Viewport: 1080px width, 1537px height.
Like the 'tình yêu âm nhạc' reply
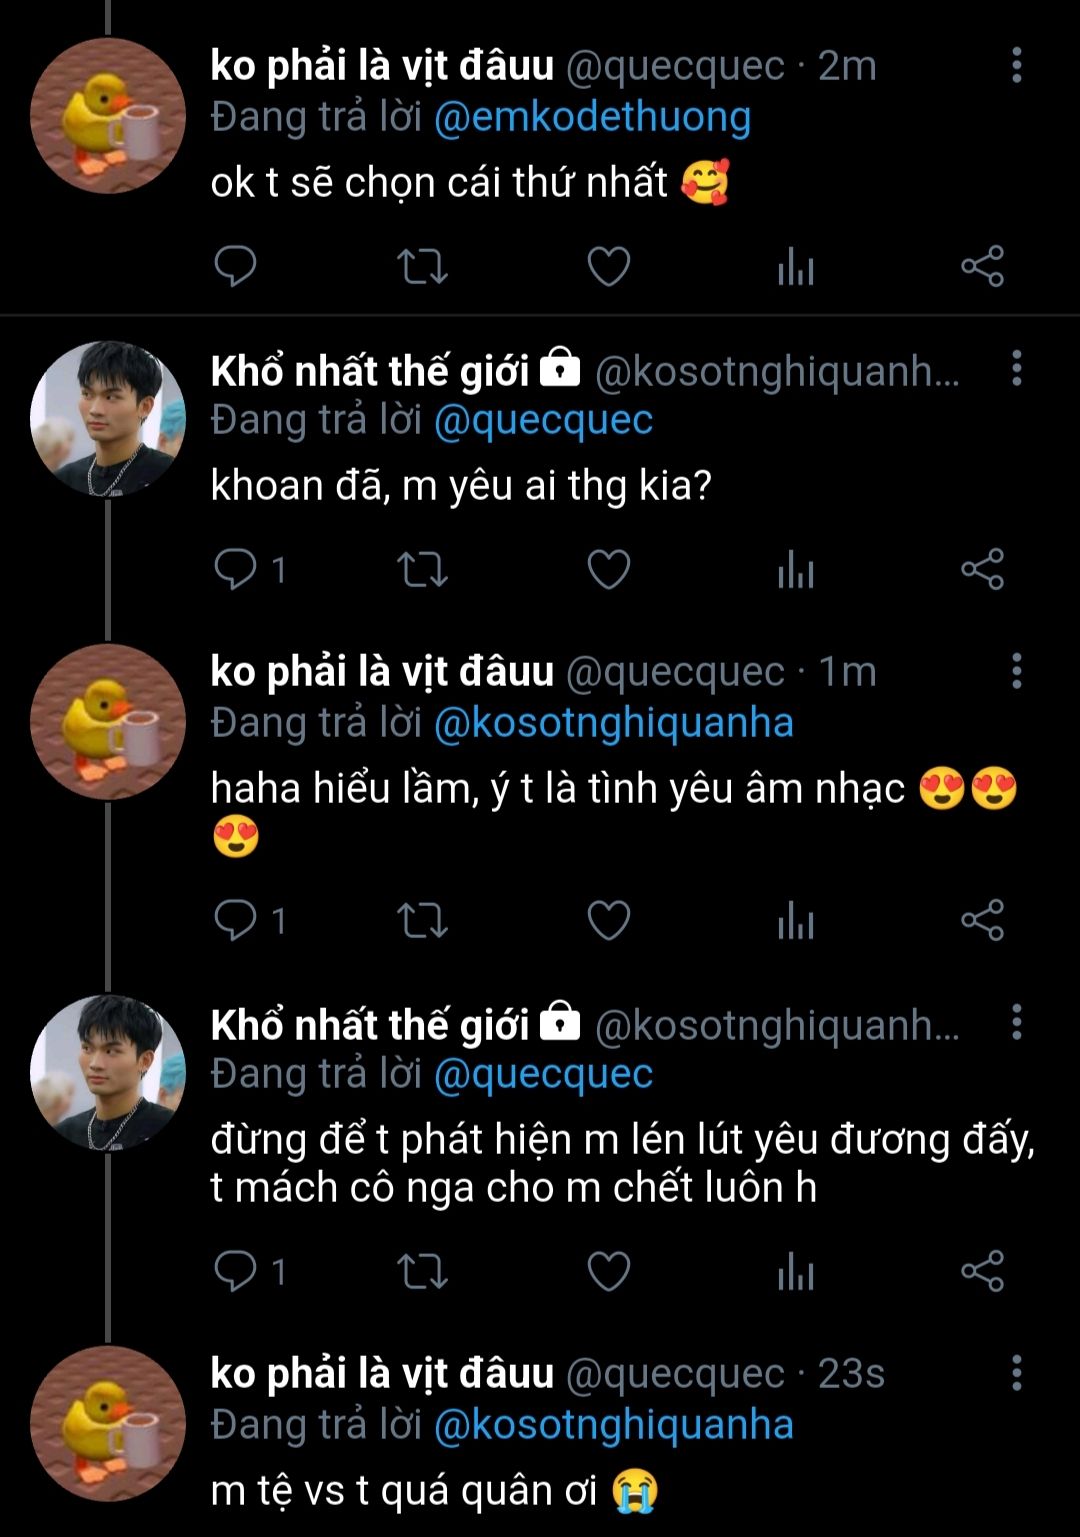[x=608, y=920]
